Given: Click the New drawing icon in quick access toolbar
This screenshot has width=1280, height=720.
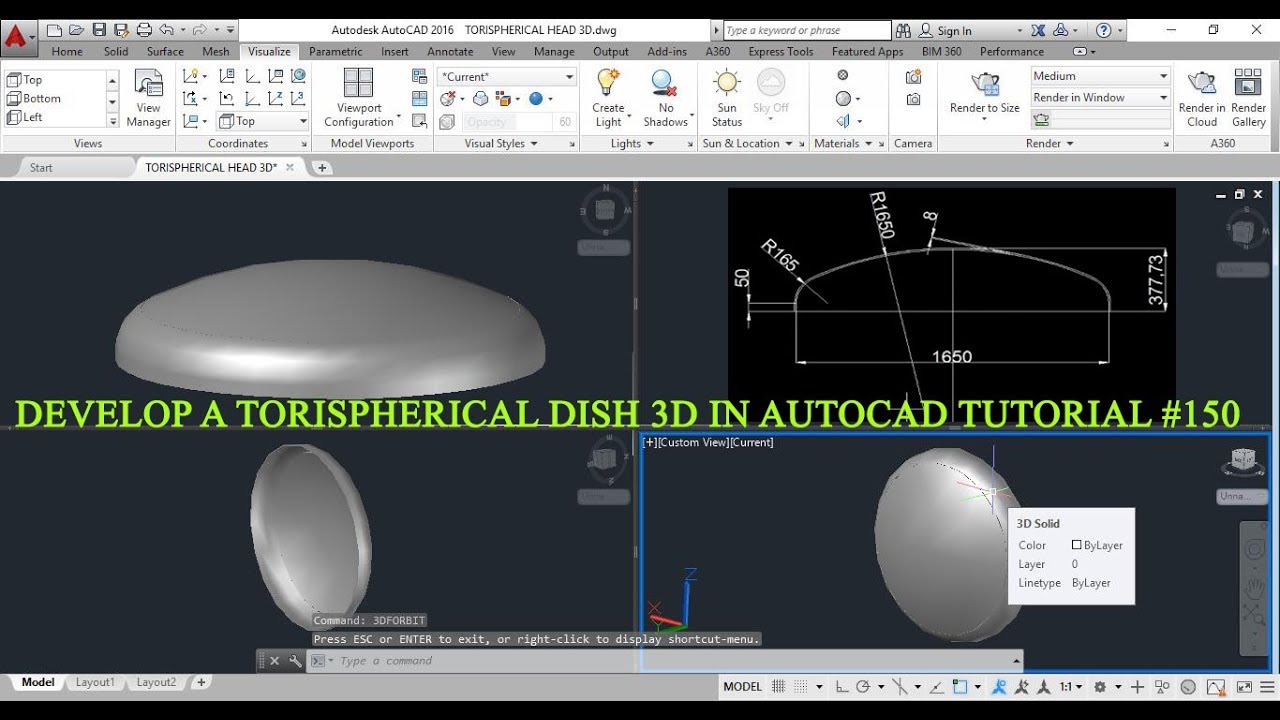Looking at the screenshot, I should pyautogui.click(x=54, y=30).
